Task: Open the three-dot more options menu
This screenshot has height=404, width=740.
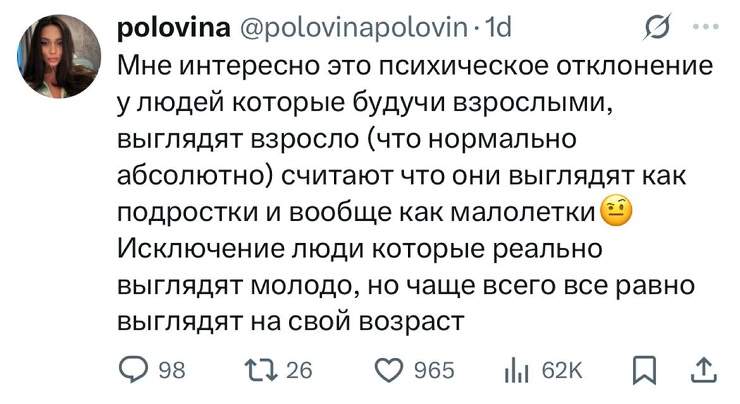Action: coord(706,27)
